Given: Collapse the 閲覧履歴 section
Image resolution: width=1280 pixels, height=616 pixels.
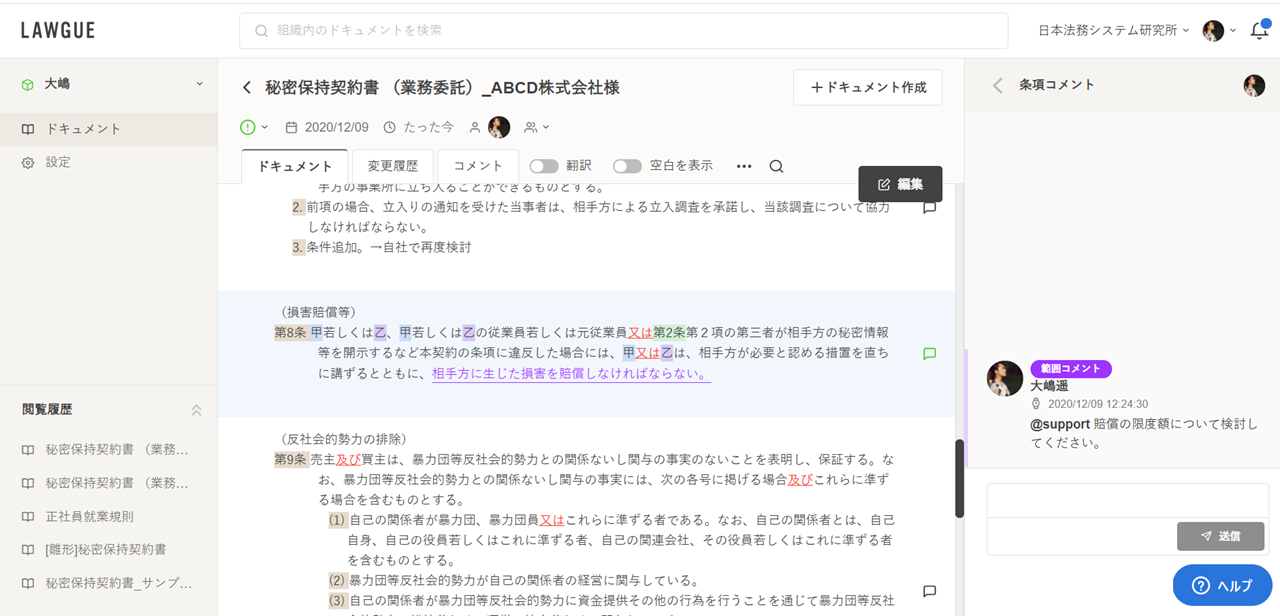Looking at the screenshot, I should tap(196, 410).
